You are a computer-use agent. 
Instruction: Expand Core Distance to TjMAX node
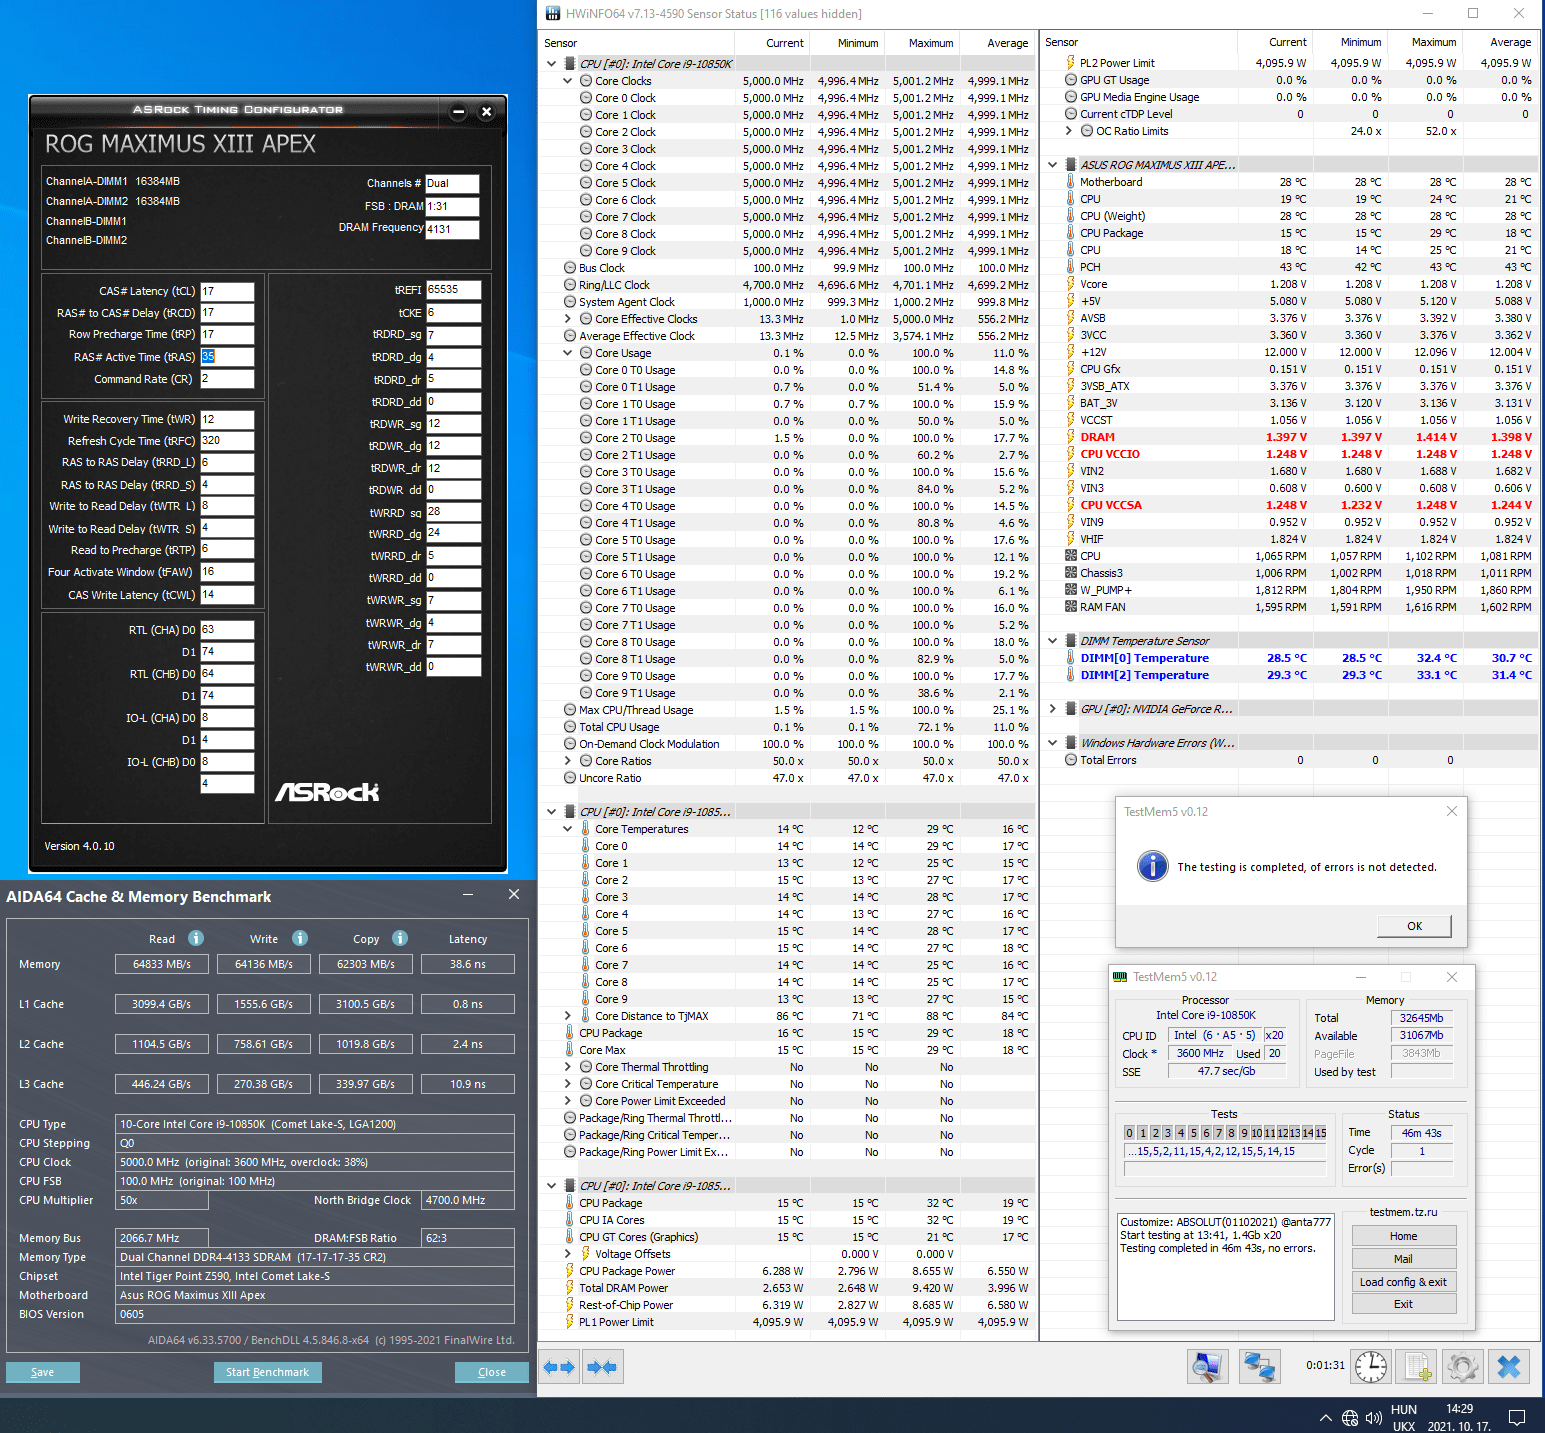pos(568,1016)
